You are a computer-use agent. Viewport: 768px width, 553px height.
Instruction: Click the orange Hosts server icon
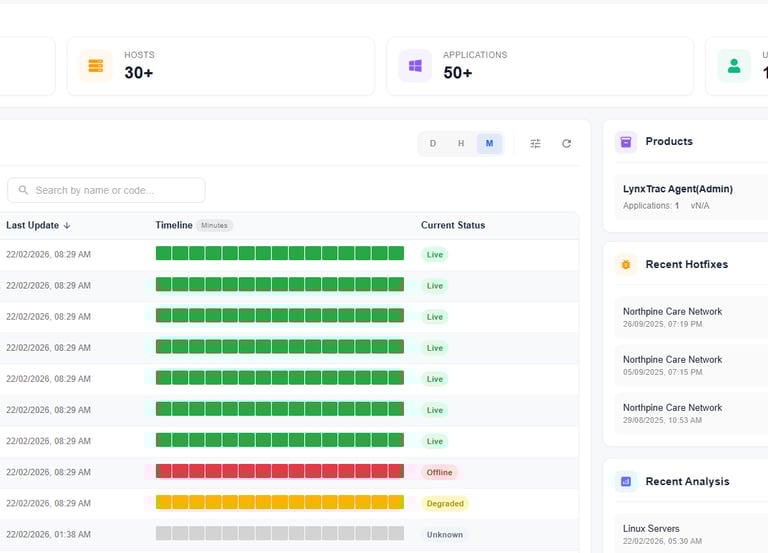96,66
